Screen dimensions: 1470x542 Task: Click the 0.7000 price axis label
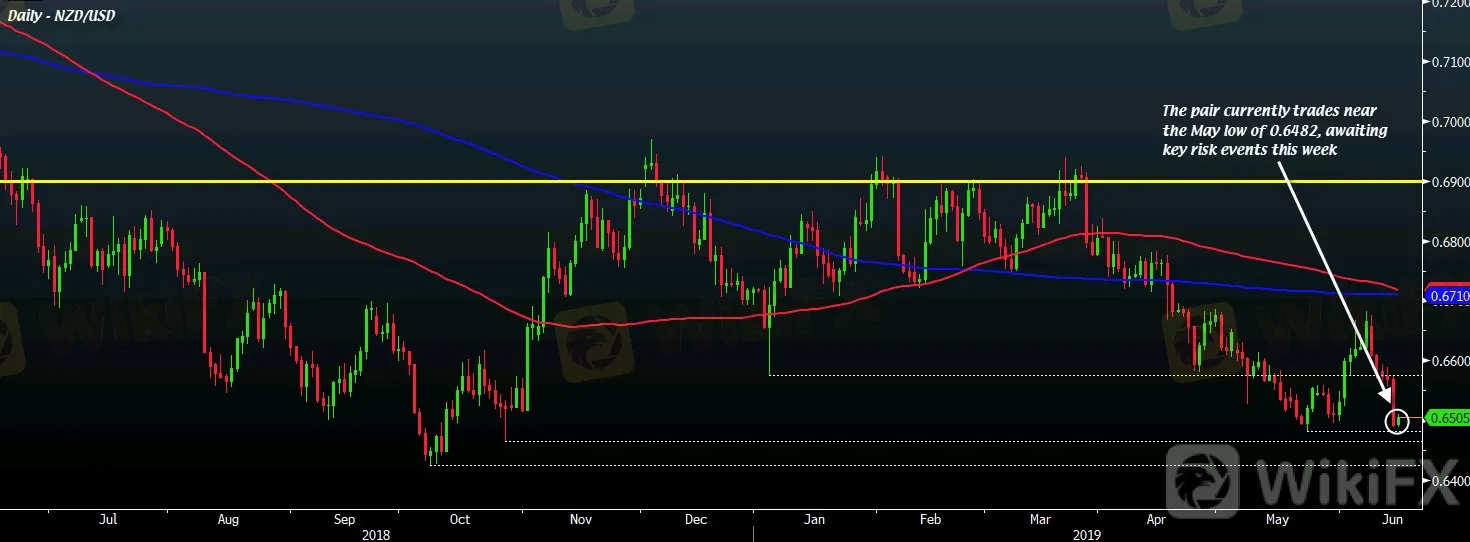[x=1451, y=122]
